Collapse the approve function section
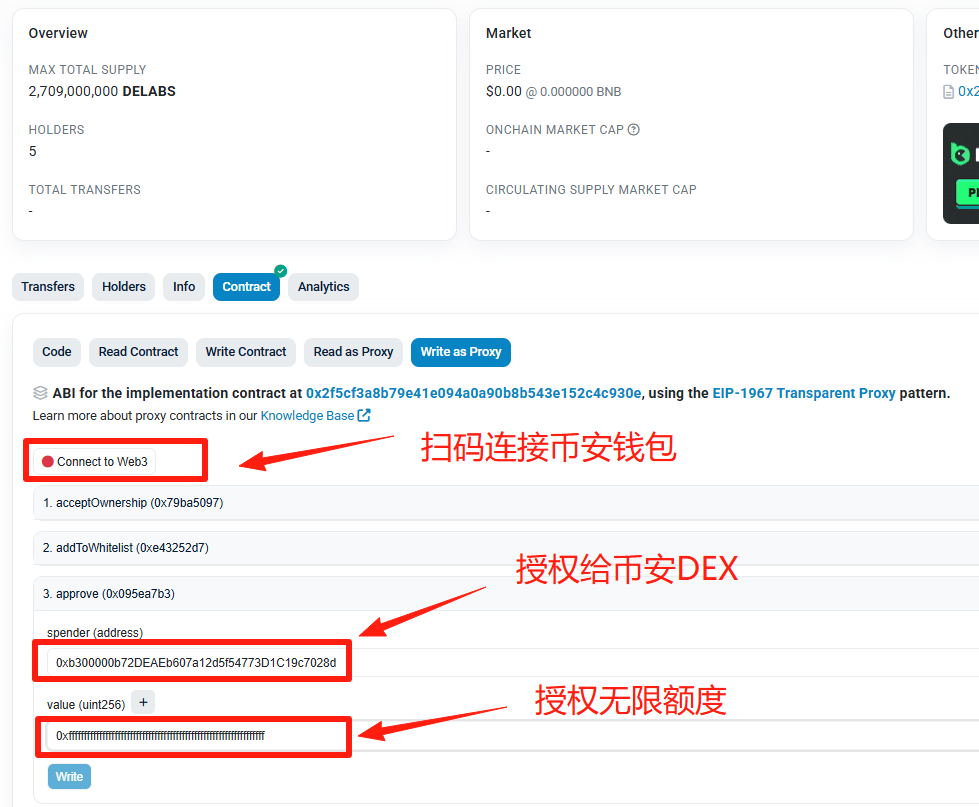Image resolution: width=979 pixels, height=807 pixels. click(x=506, y=594)
